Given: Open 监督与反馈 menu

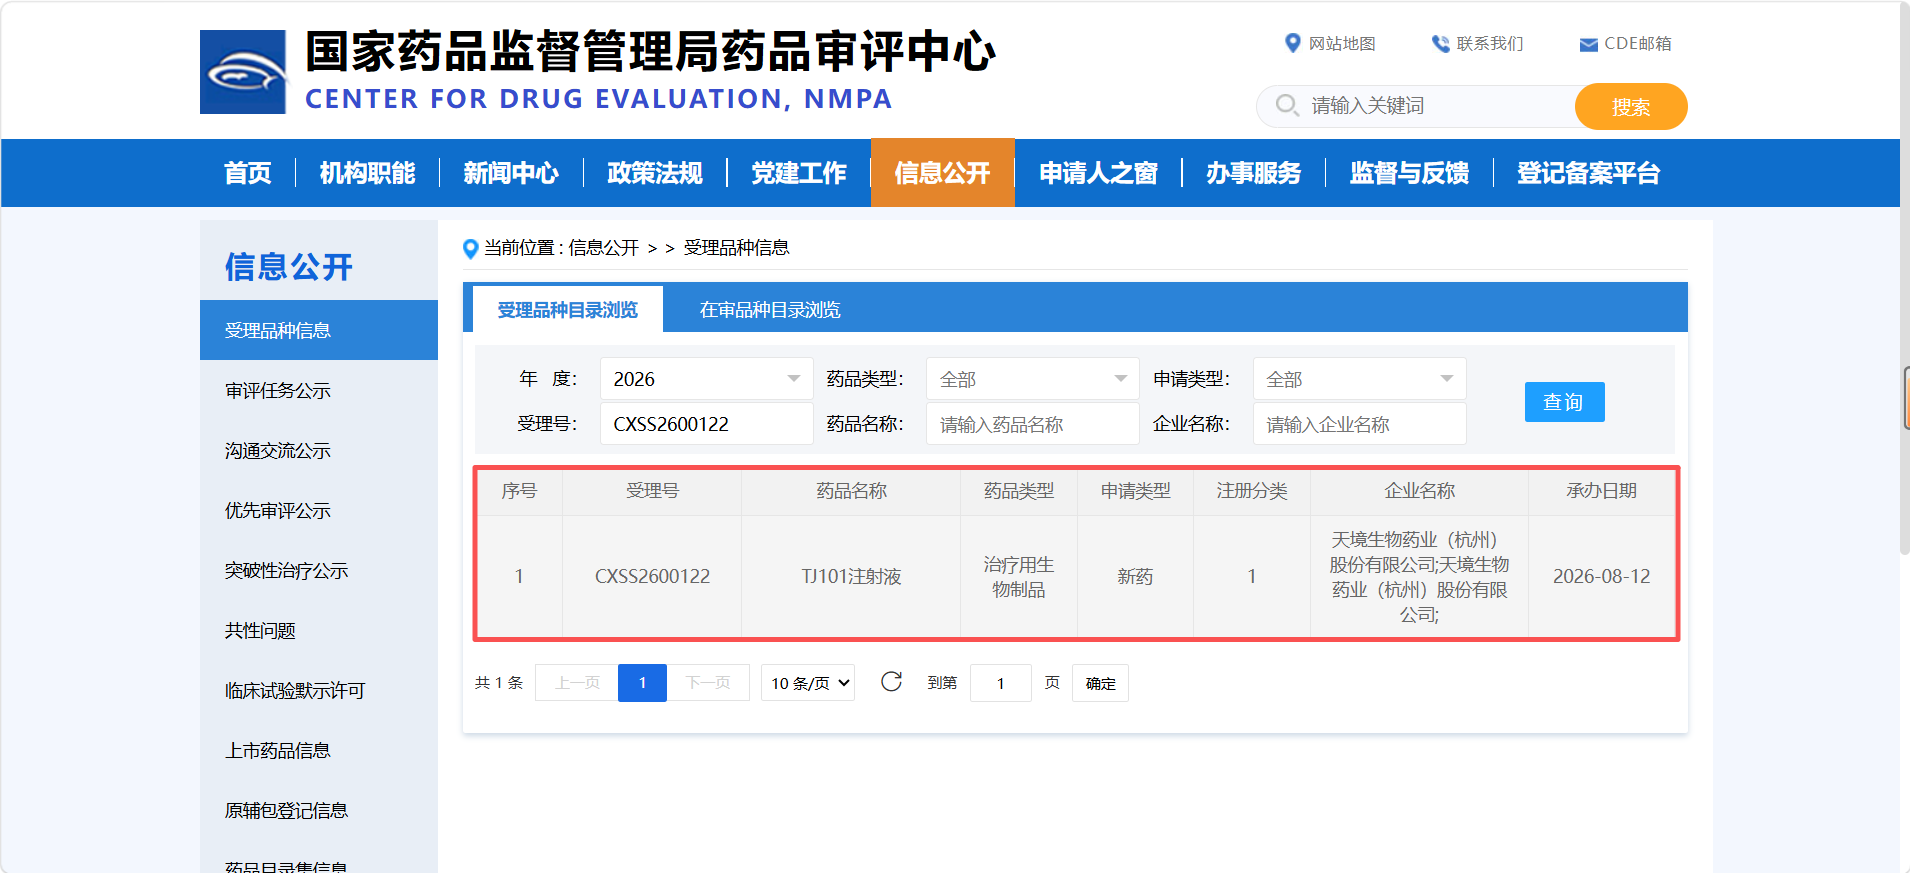Looking at the screenshot, I should click(1410, 173).
